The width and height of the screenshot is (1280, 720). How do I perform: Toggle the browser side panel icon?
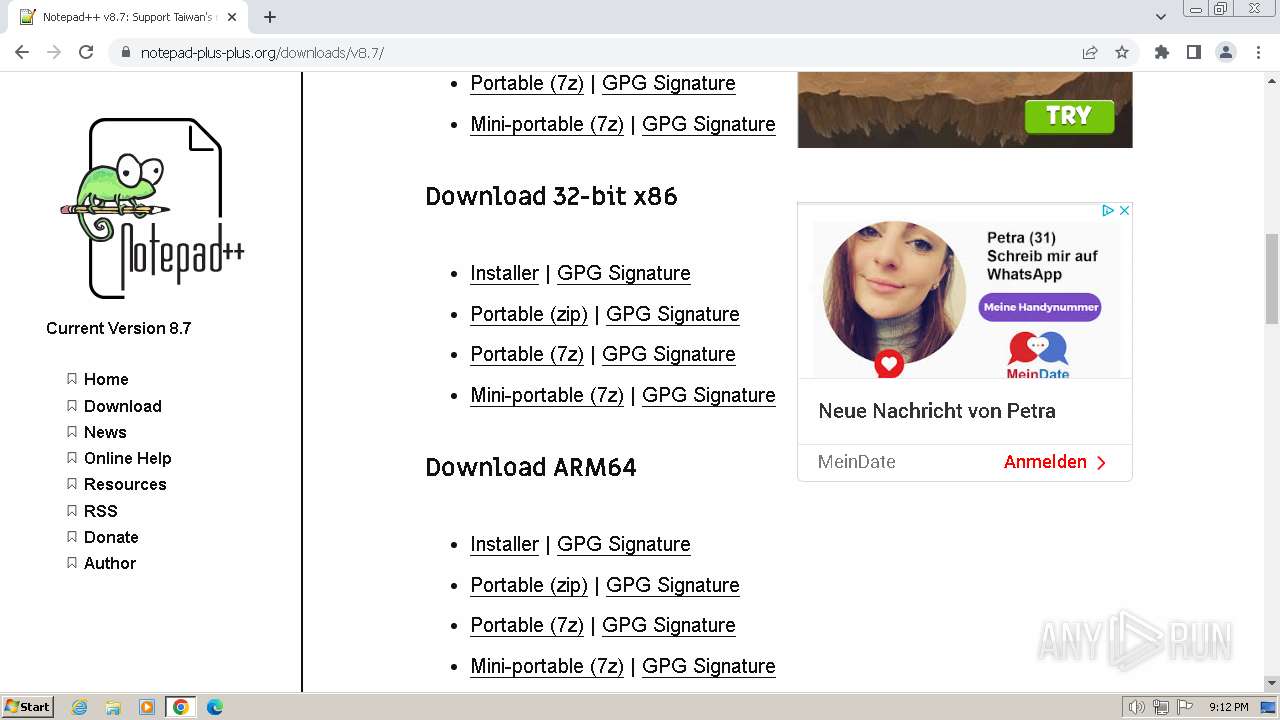click(x=1193, y=52)
